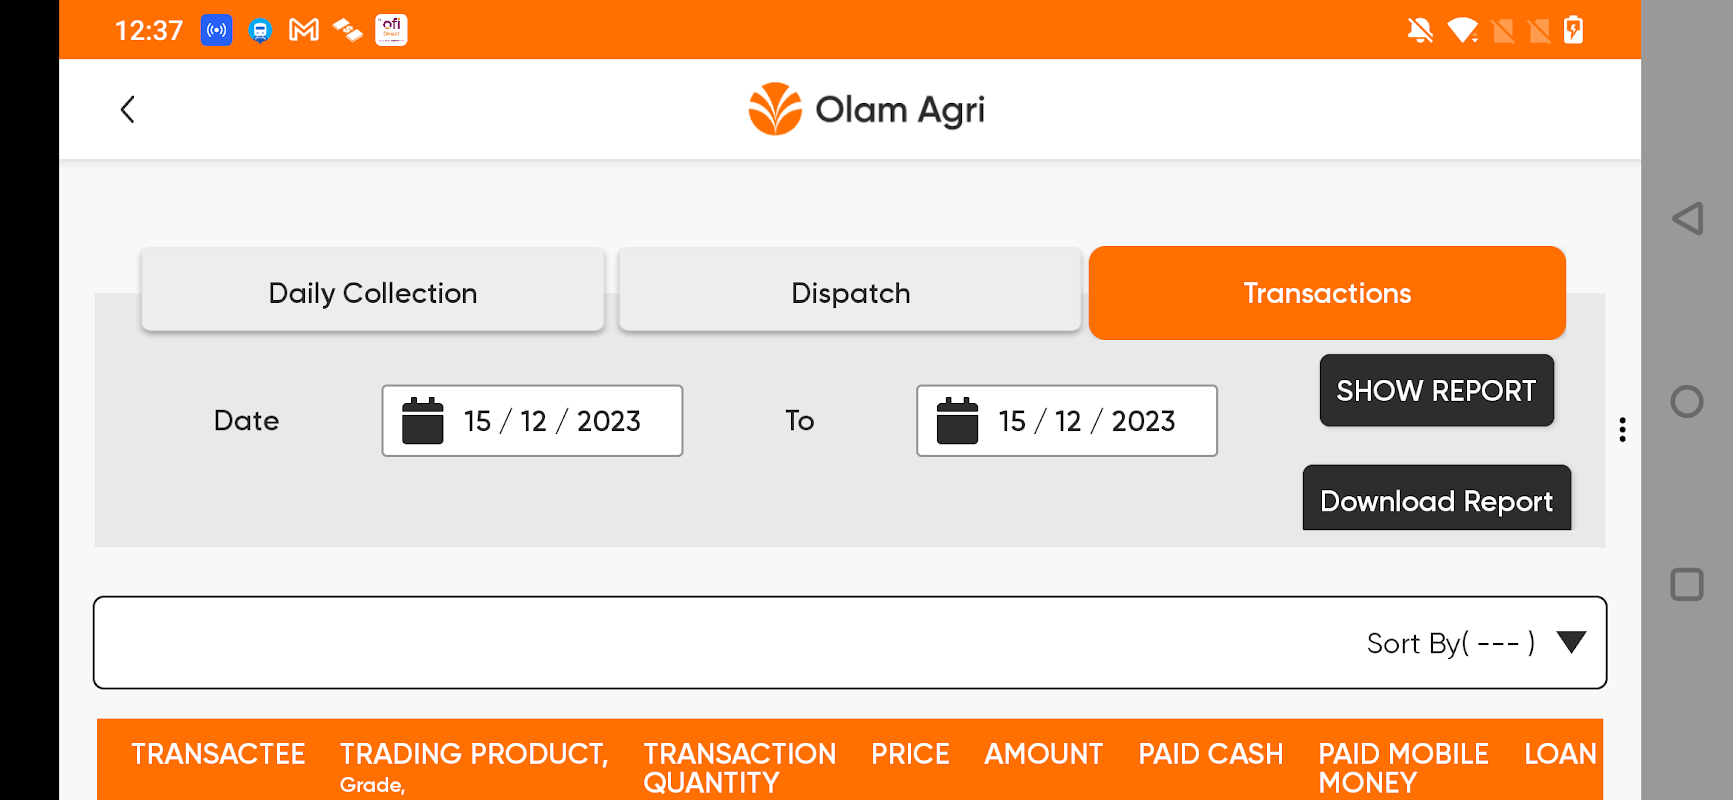Edit the To date field

coord(1087,421)
